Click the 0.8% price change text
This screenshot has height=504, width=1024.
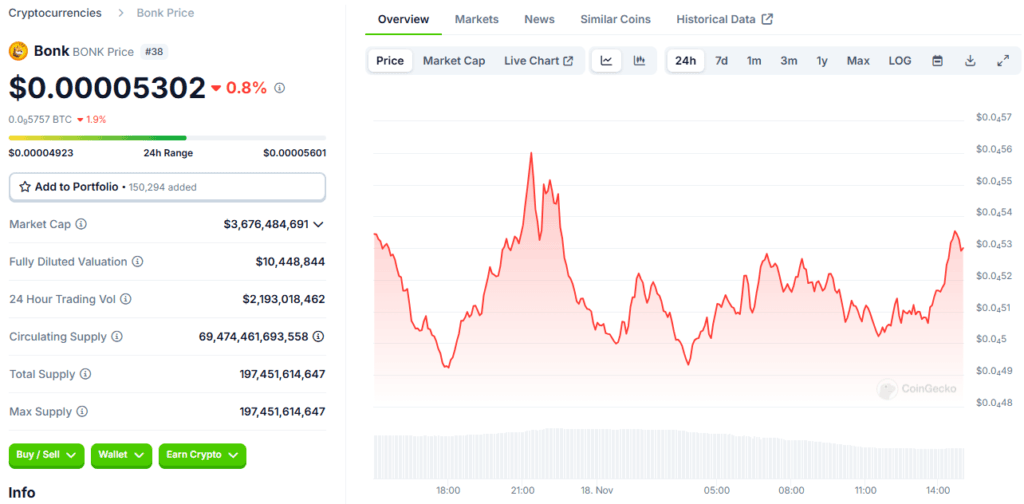click(246, 87)
